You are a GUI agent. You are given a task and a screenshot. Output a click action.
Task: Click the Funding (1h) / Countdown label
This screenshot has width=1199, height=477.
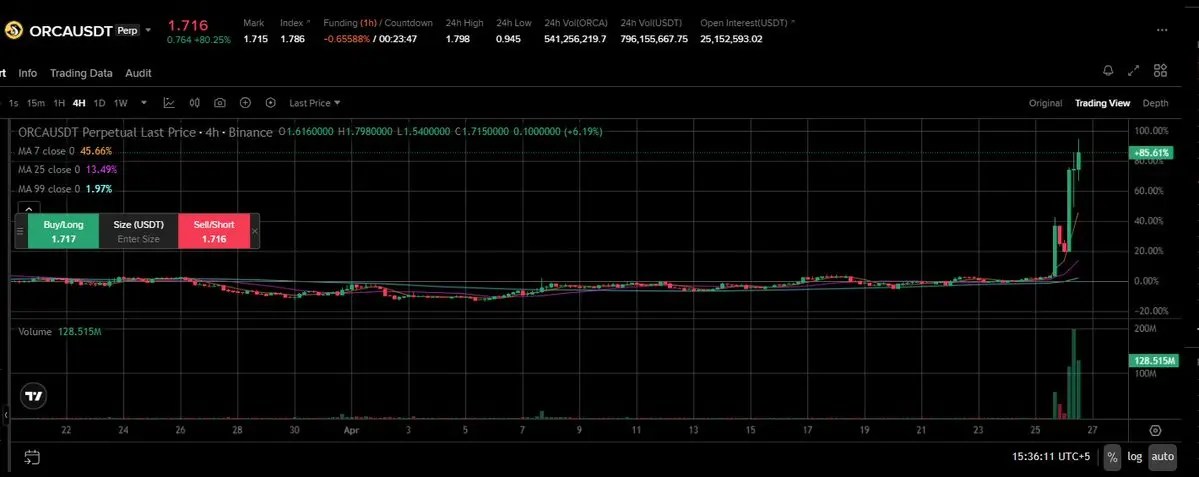pyautogui.click(x=378, y=23)
